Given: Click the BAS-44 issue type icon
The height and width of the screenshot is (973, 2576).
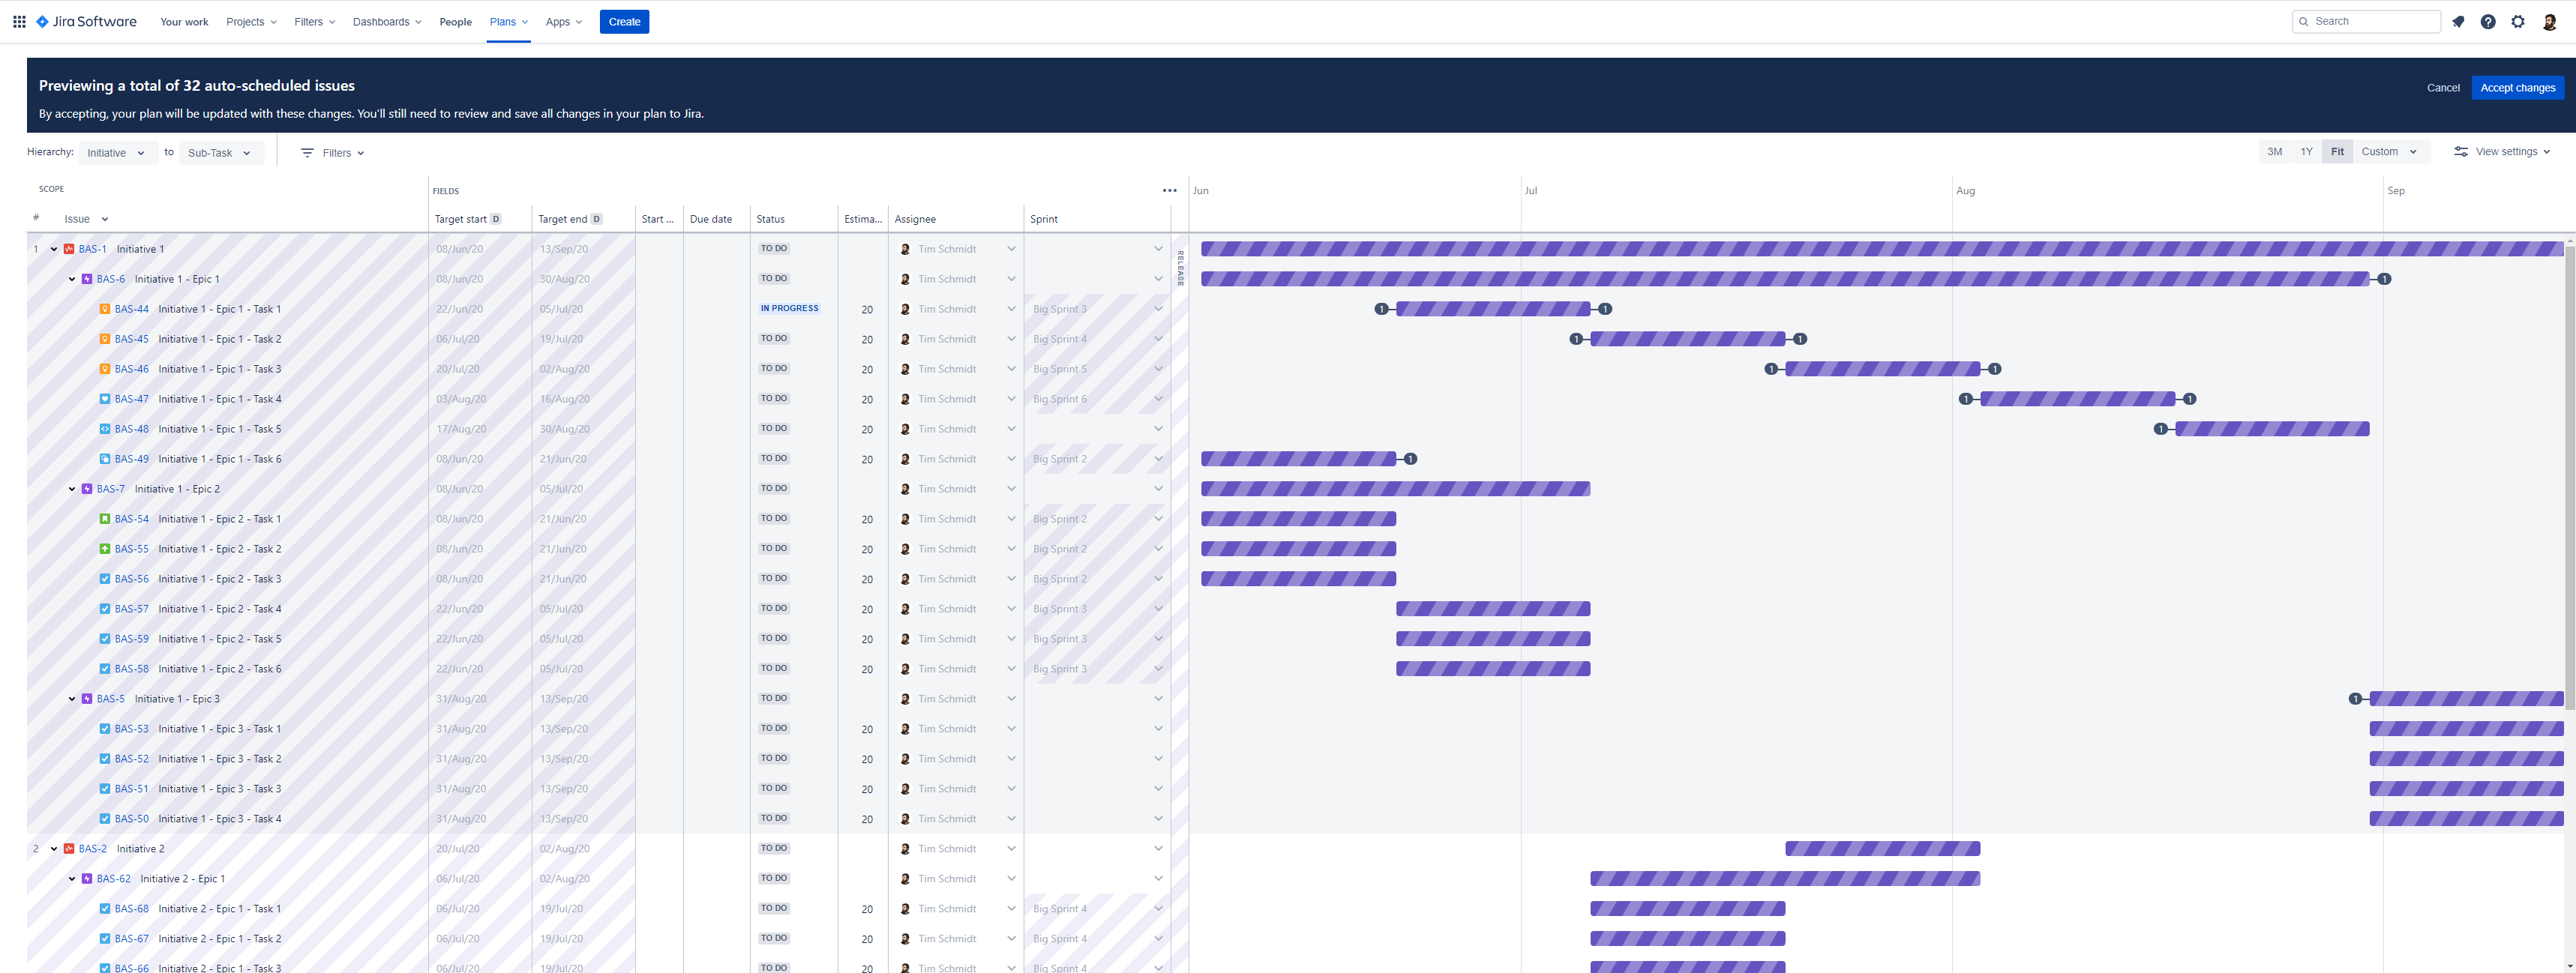Looking at the screenshot, I should pyautogui.click(x=105, y=309).
